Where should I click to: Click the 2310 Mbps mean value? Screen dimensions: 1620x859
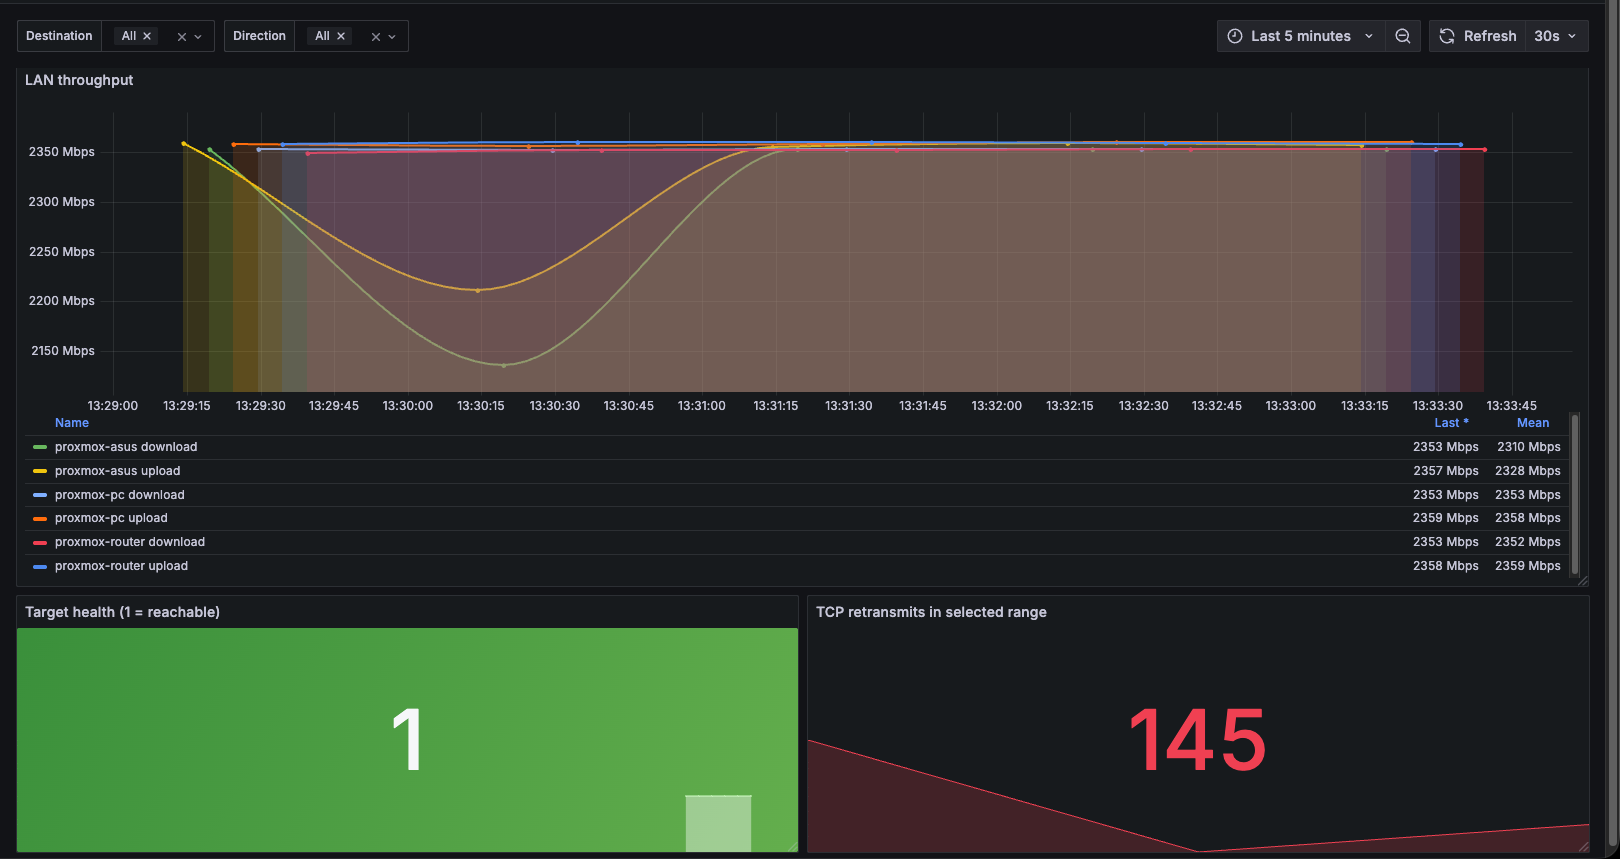pyautogui.click(x=1528, y=447)
